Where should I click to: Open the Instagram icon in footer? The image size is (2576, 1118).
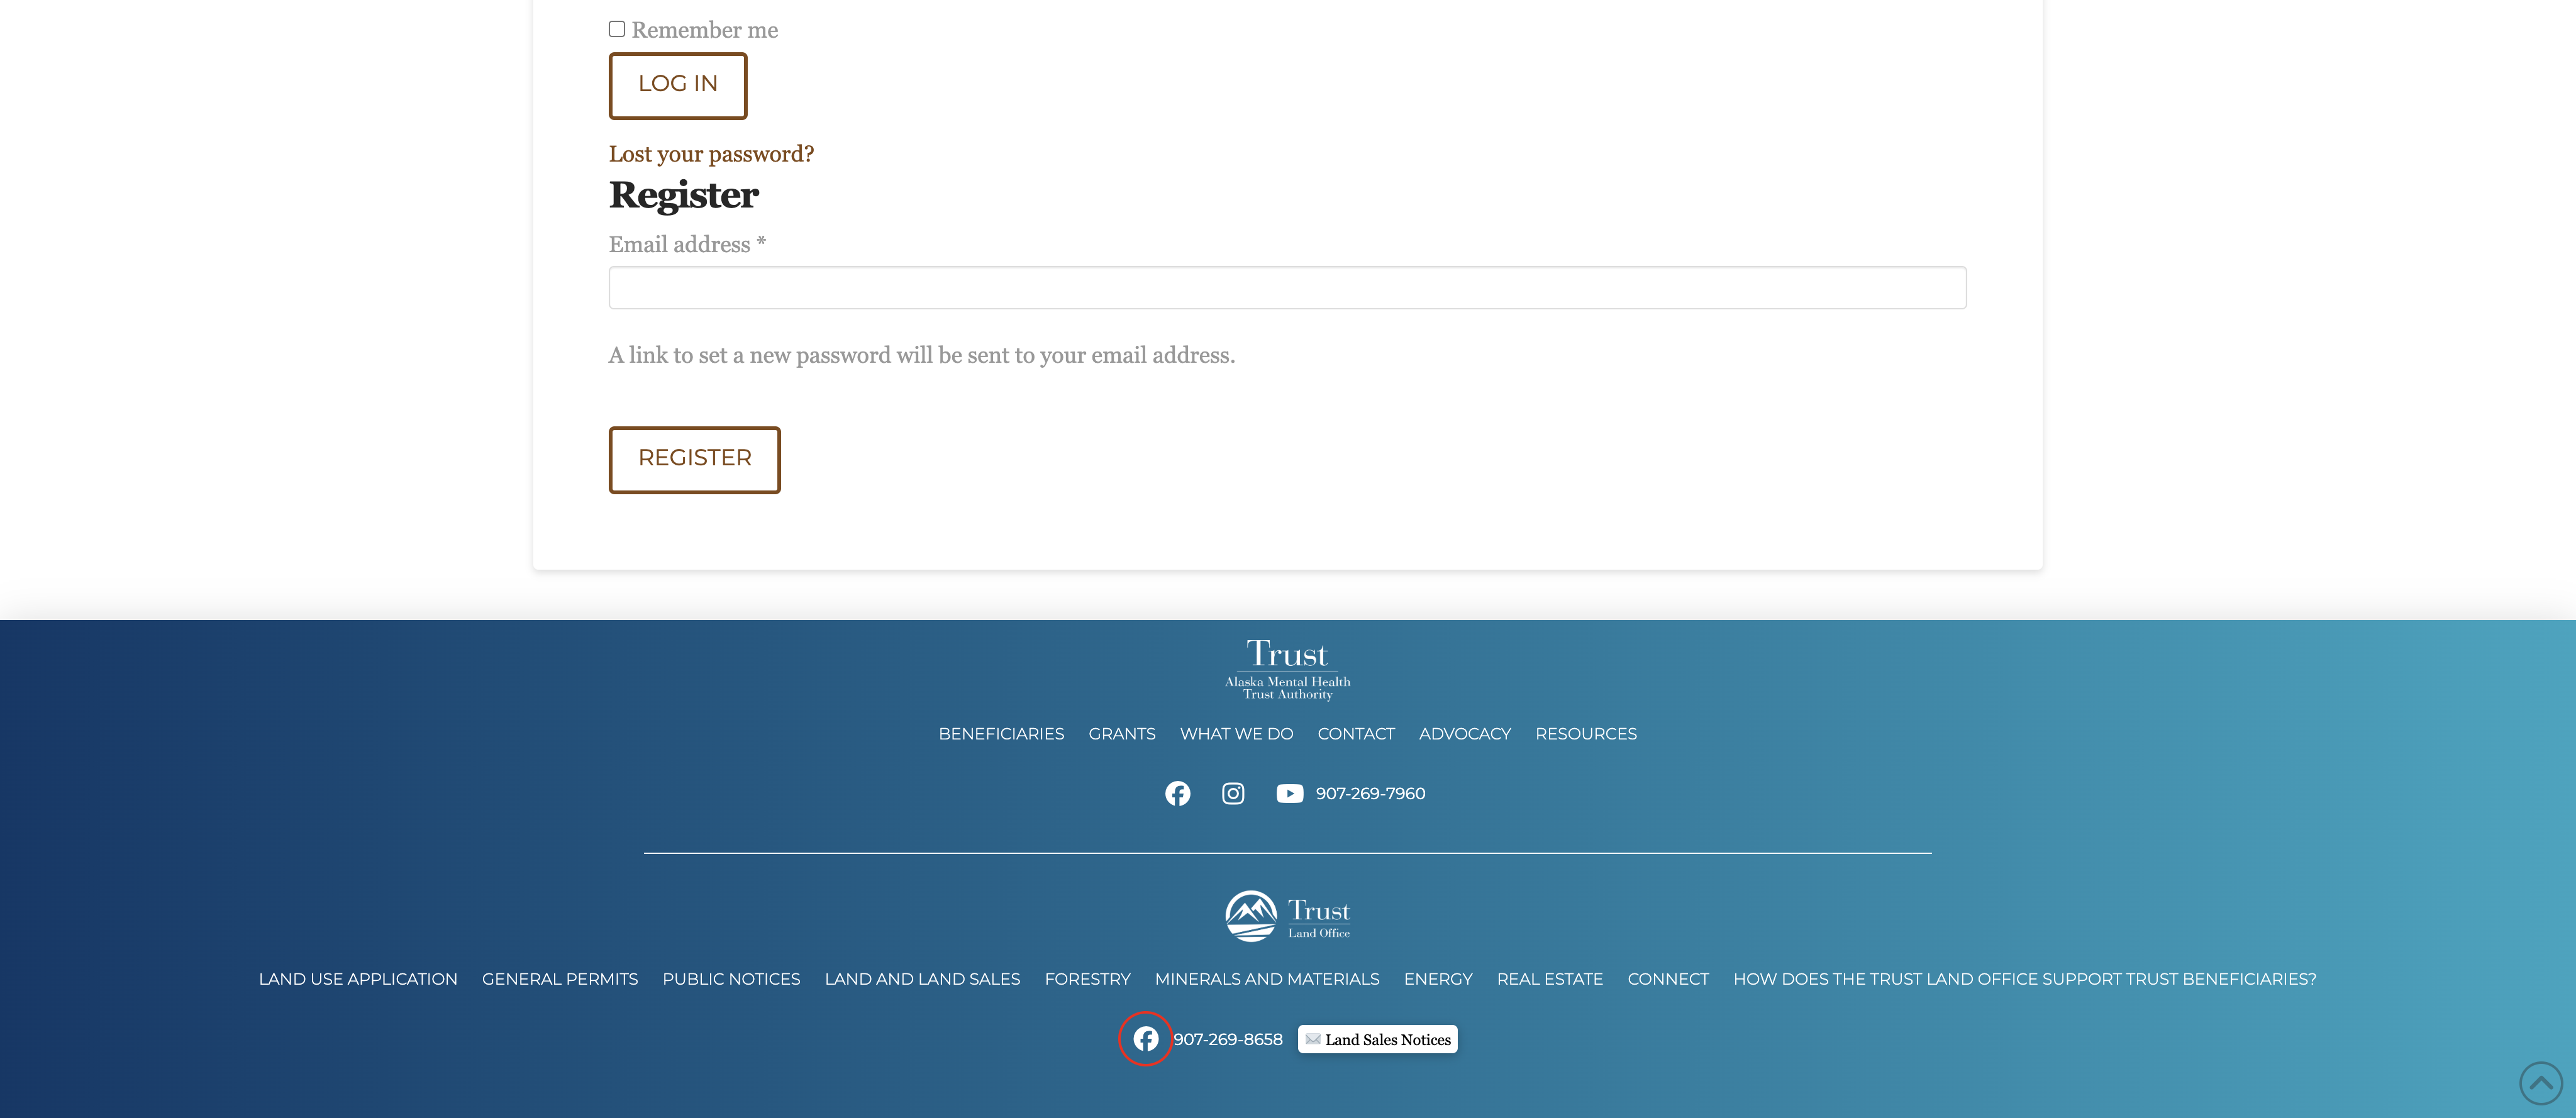coord(1233,793)
